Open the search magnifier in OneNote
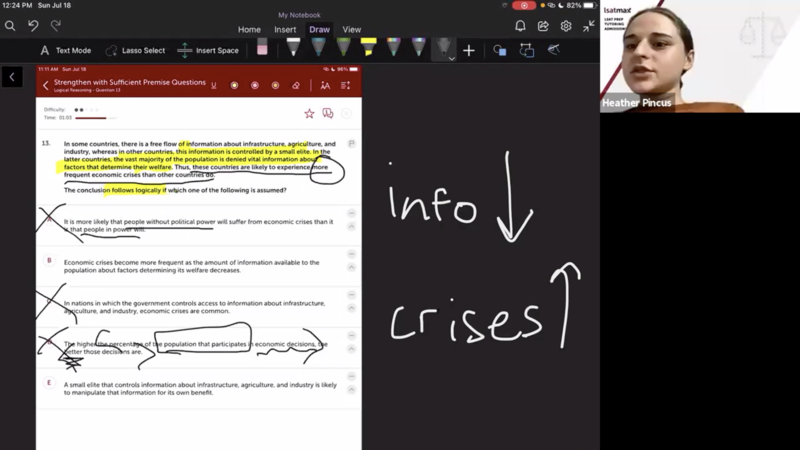The image size is (800, 450). click(10, 26)
